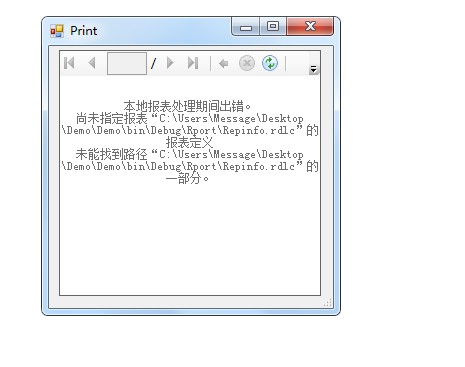Open the Print window system menu icon
Viewport: 465px width, 367px height.
57,31
